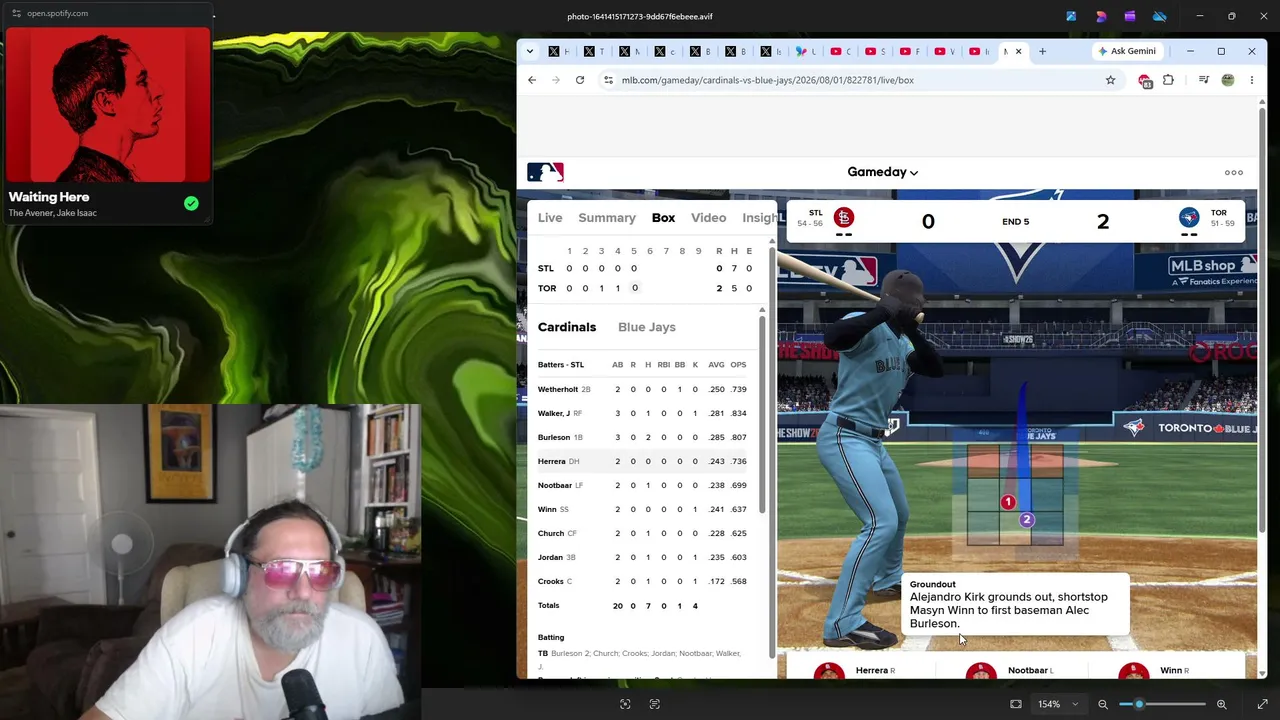Open a new browser tab
The height and width of the screenshot is (720, 1280).
1042,51
